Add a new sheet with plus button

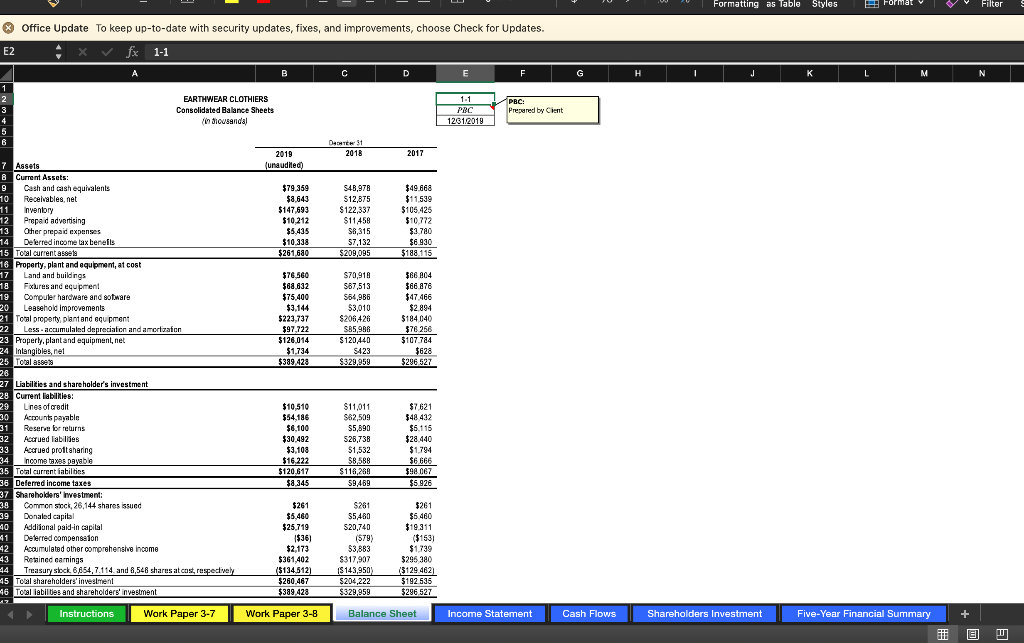pos(965,614)
